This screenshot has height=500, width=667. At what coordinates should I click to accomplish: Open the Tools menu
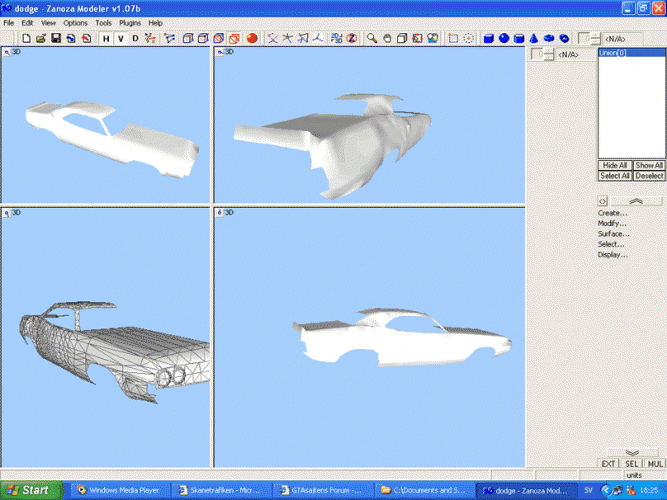104,22
